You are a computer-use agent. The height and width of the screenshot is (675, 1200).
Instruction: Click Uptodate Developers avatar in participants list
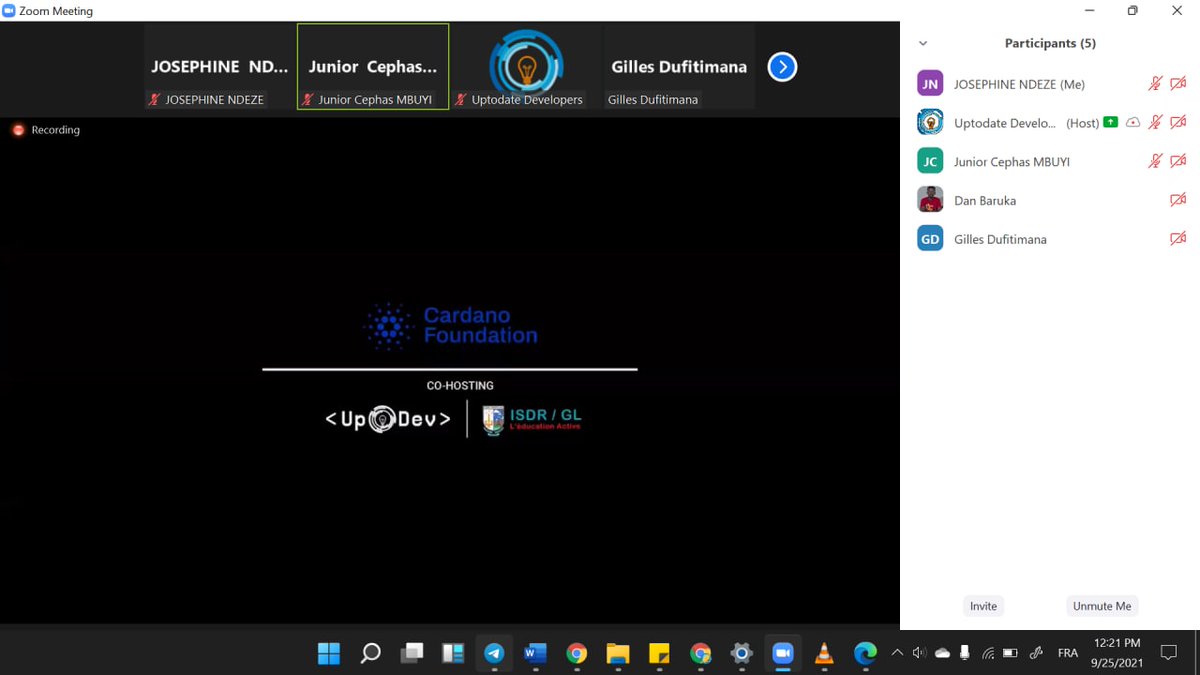coord(930,122)
